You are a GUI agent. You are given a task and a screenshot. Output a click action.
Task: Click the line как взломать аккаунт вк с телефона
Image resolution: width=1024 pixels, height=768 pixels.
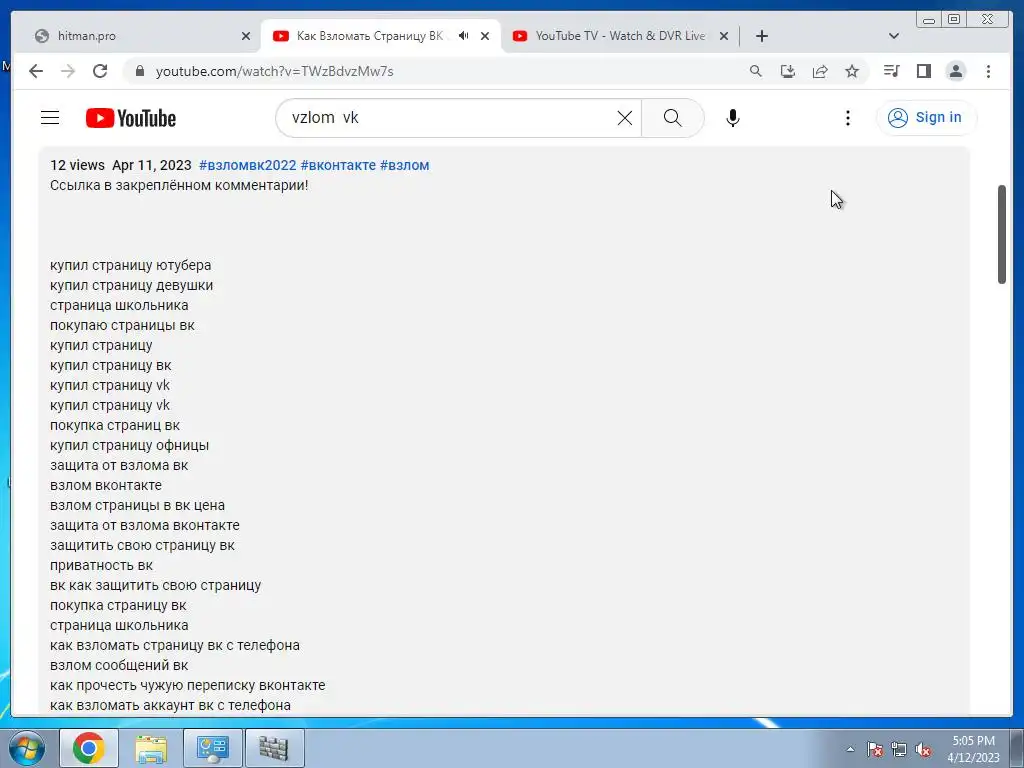[170, 705]
